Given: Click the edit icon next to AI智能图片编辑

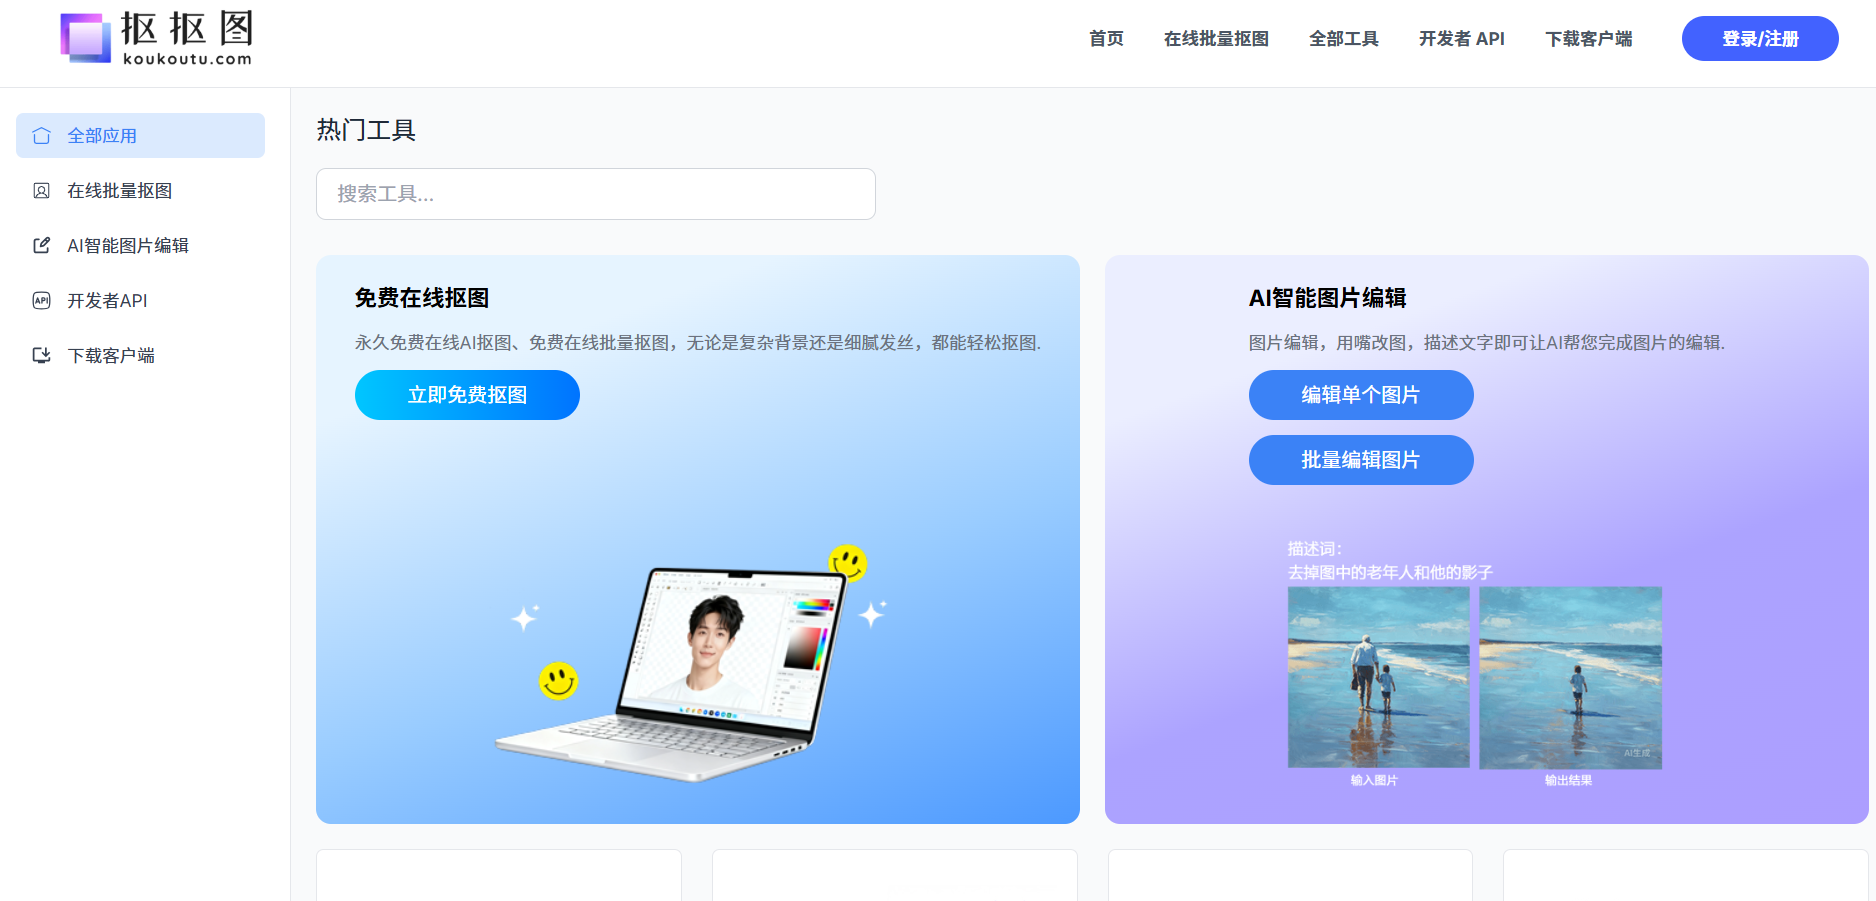Looking at the screenshot, I should [x=41, y=245].
